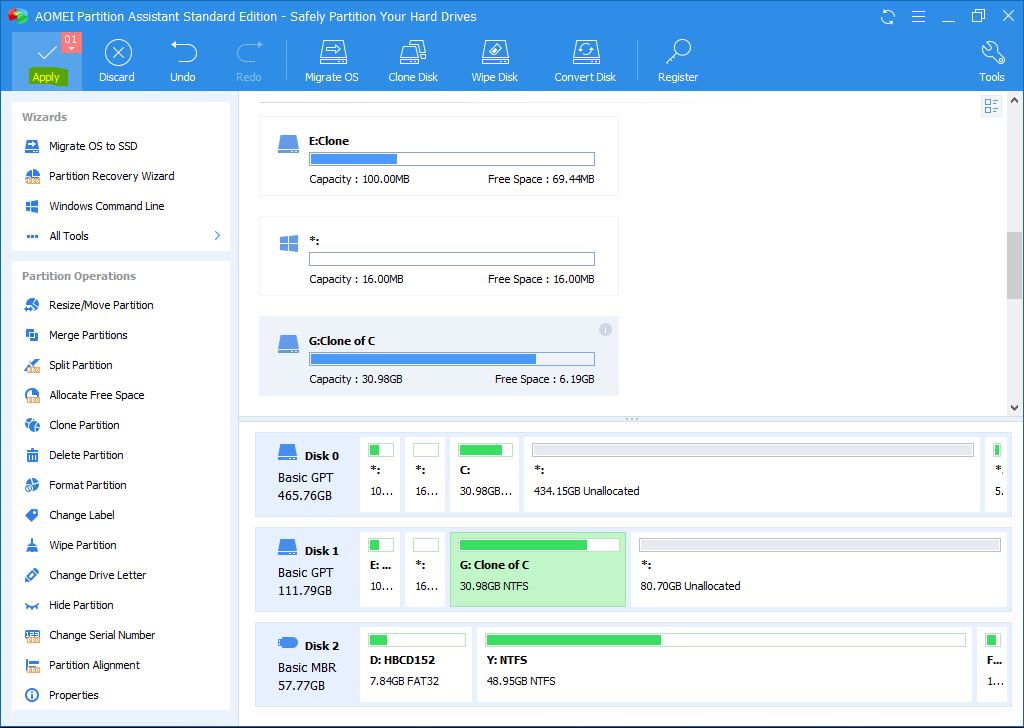
Task: Click Migrate OS to SSD wizard
Action: click(x=93, y=146)
